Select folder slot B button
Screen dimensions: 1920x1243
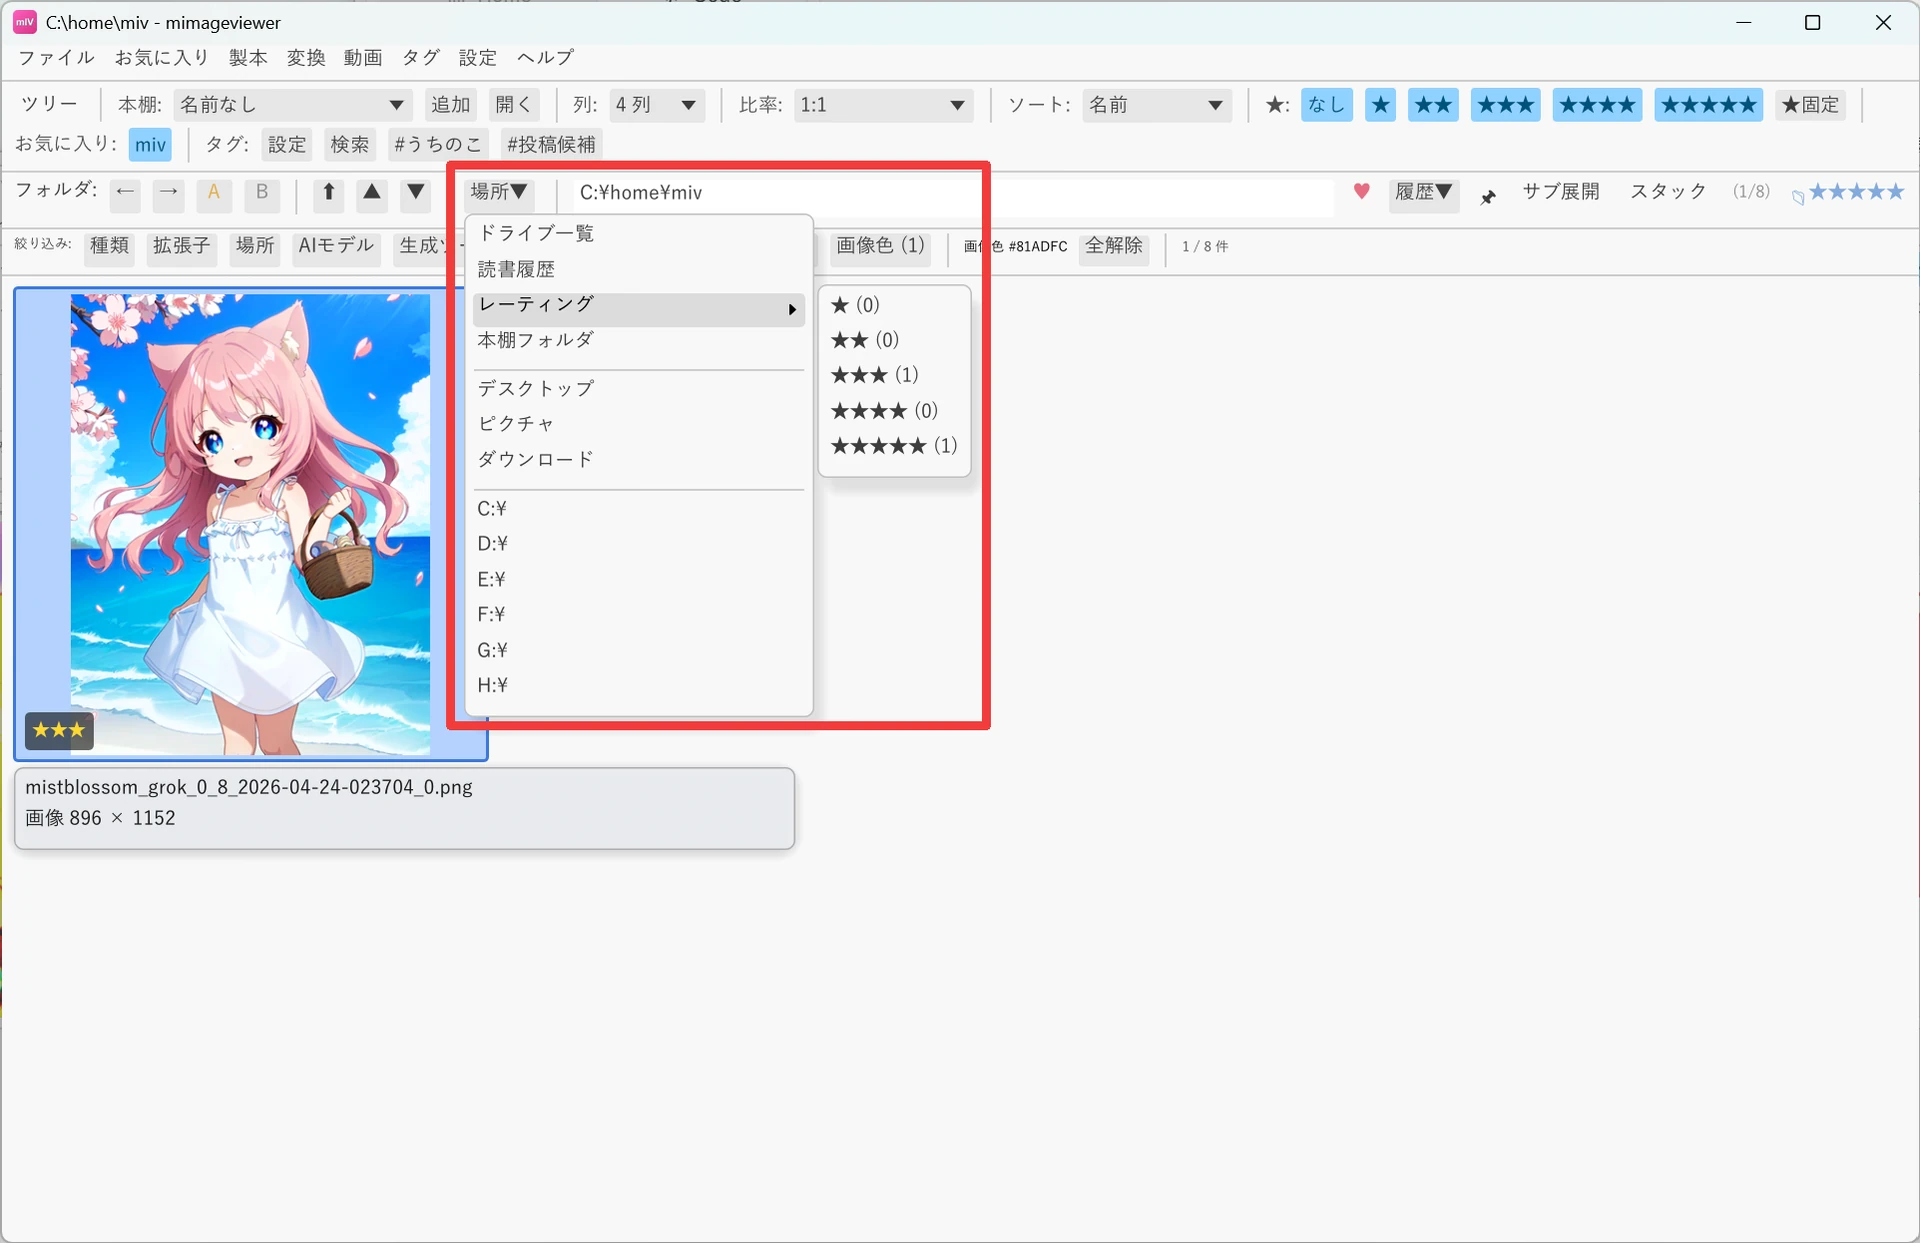coord(262,193)
